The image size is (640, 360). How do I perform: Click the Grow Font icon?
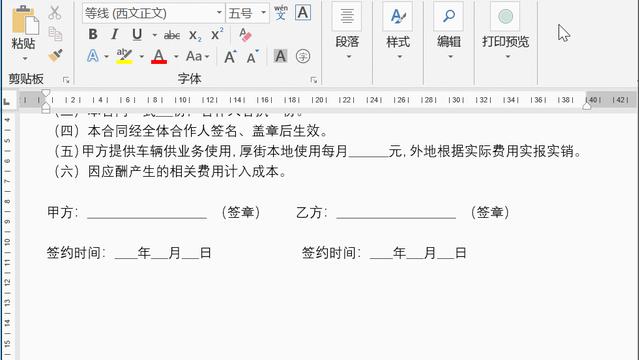click(x=230, y=56)
